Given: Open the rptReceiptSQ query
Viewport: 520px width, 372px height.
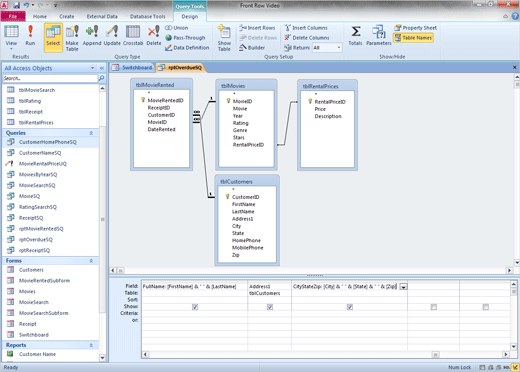Looking at the screenshot, I should click(x=34, y=250).
